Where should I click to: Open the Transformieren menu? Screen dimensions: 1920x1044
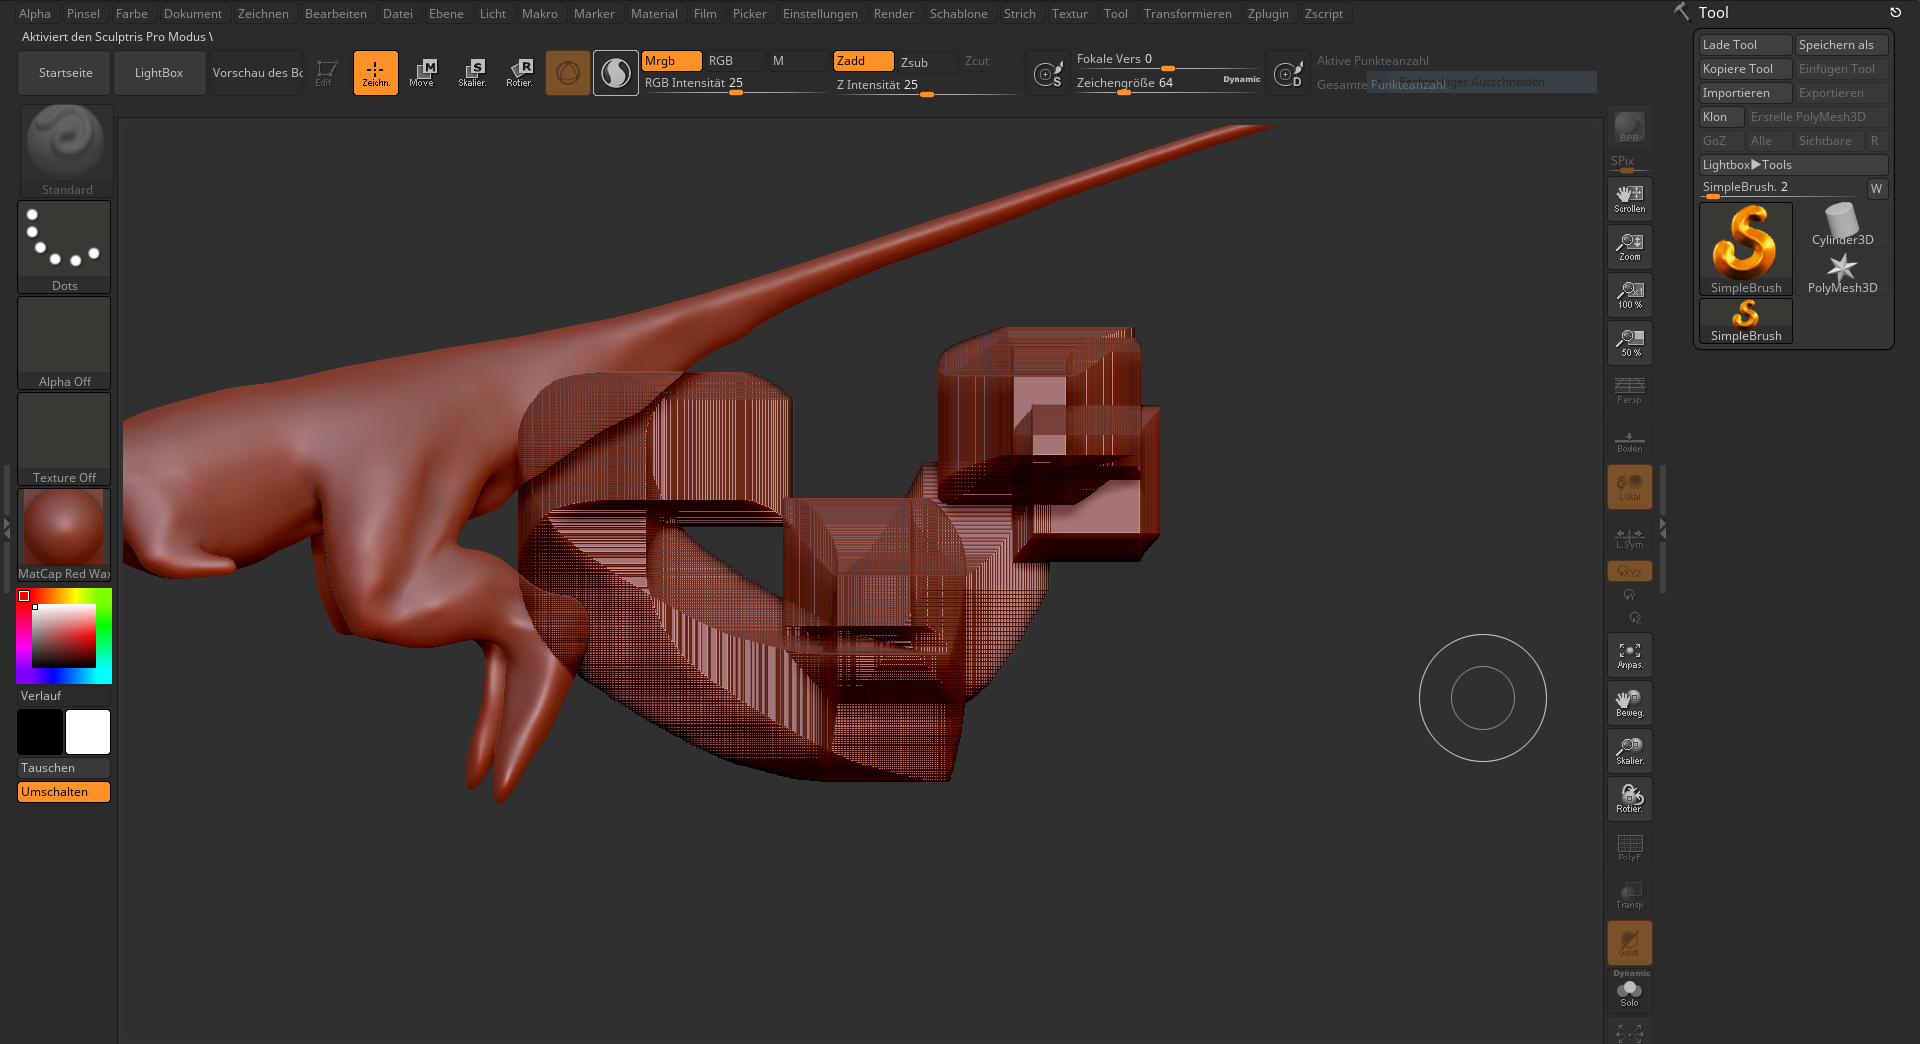point(1188,13)
